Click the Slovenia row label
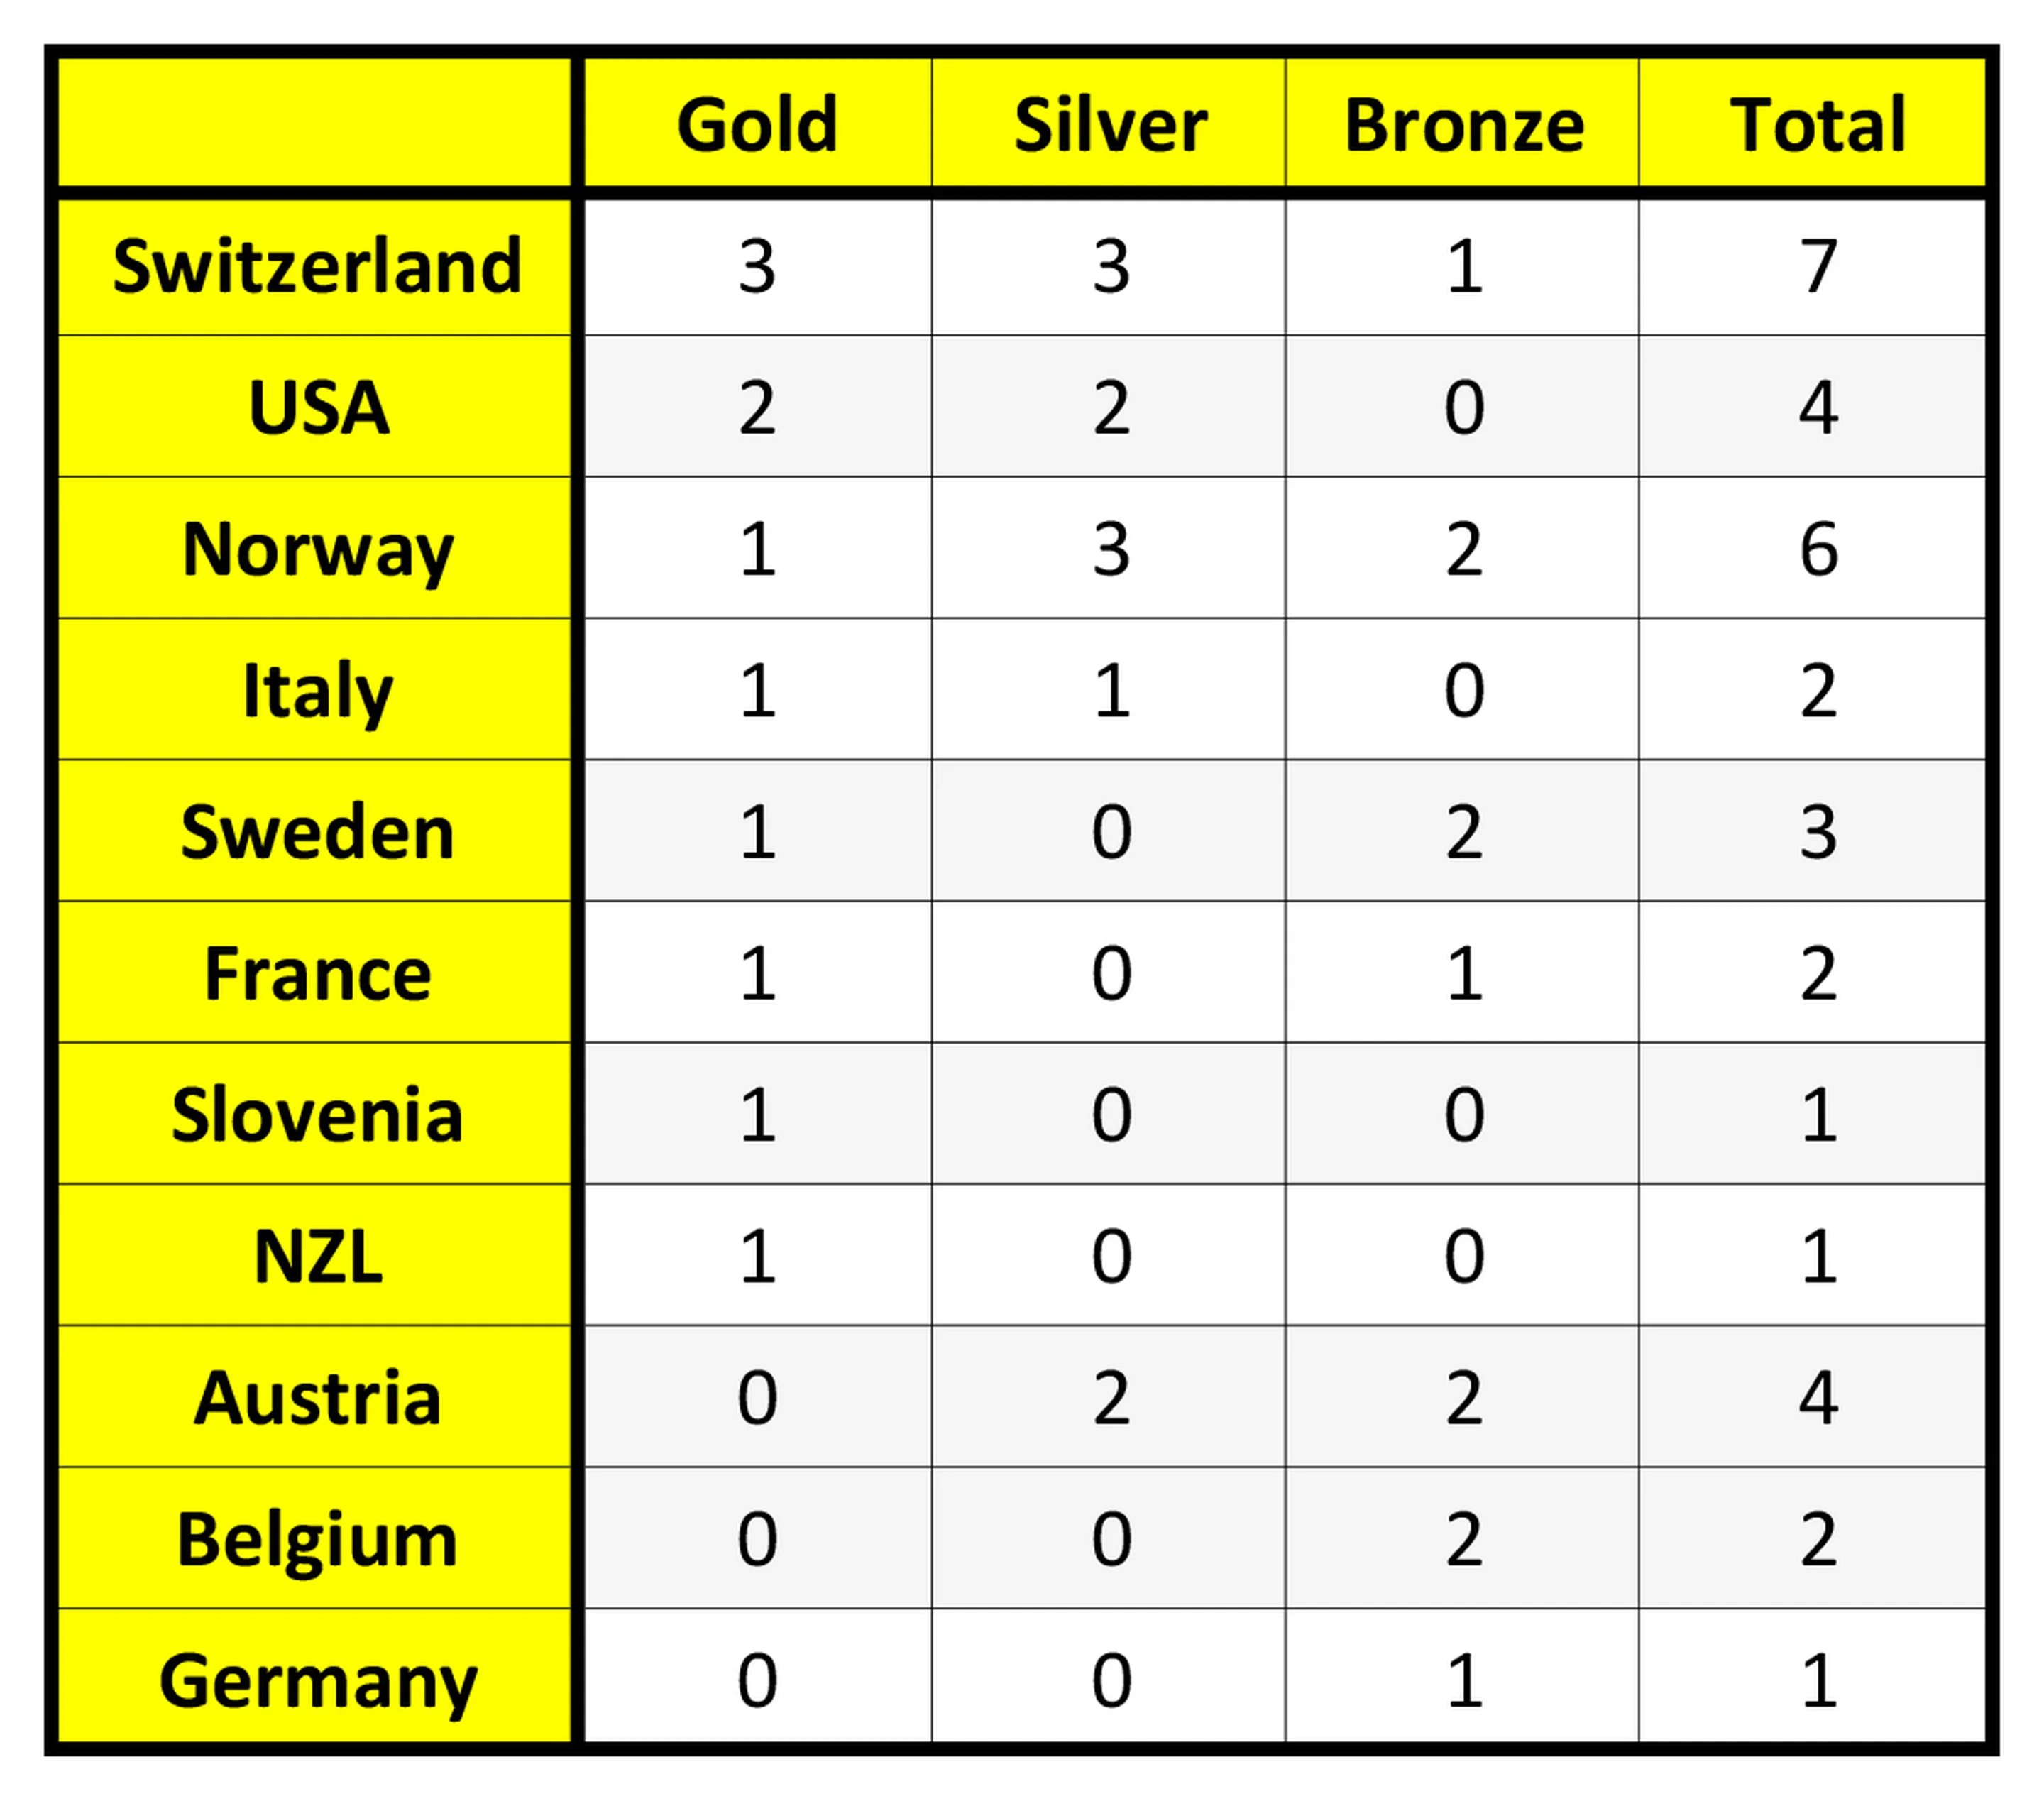 pos(317,1115)
